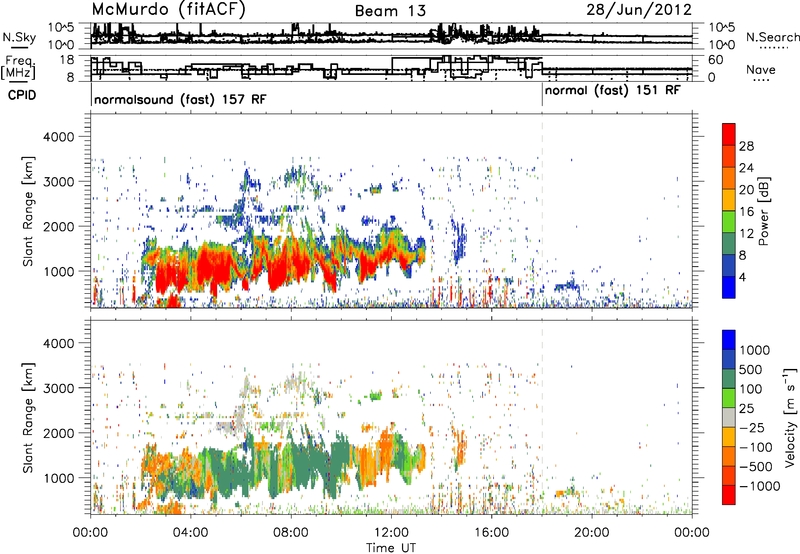Image resolution: width=800 pixels, height=554 pixels.
Task: Pick the red bottom segment of Velocity colorbar
Action: coord(729,495)
